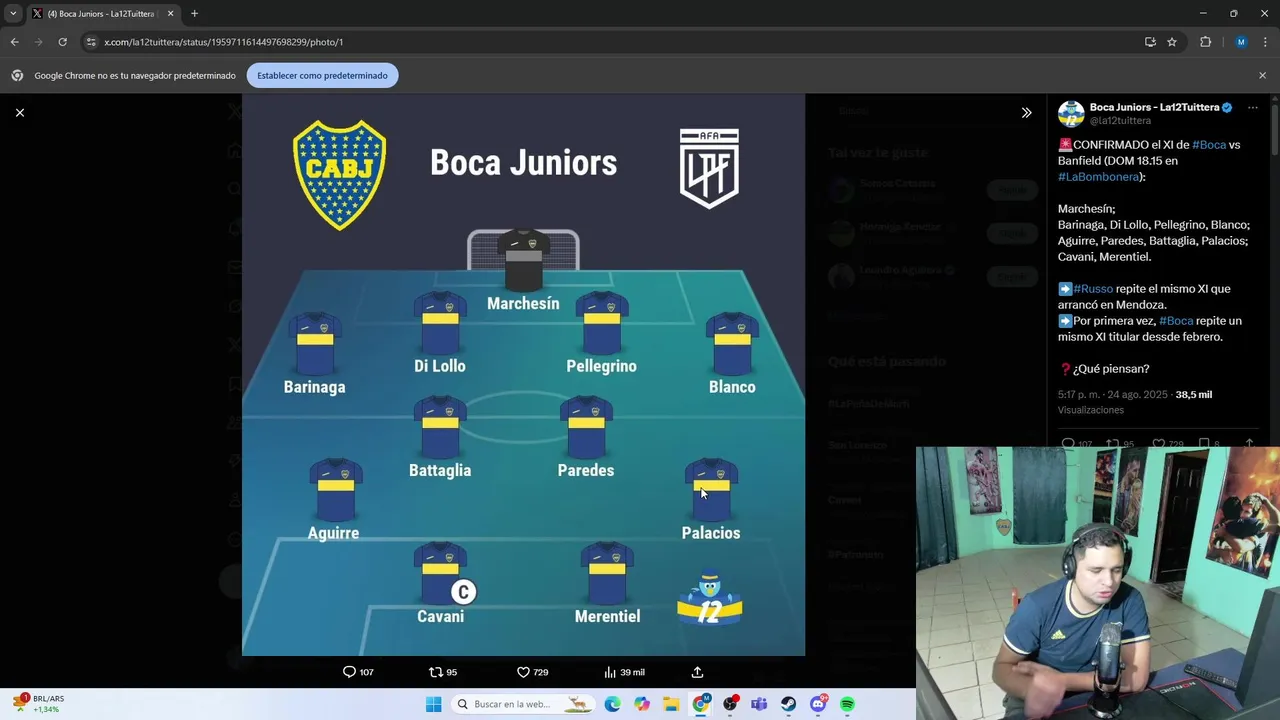Open Google Chrome icon in the taskbar

[x=701, y=704]
